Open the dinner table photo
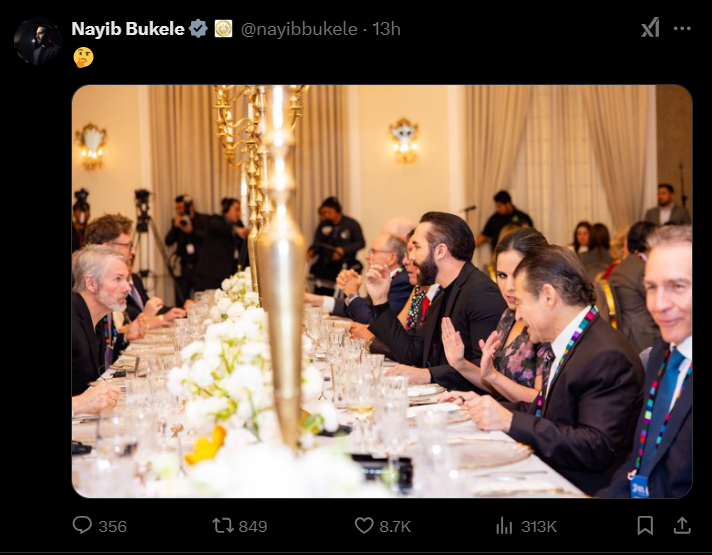This screenshot has width=712, height=555. click(381, 291)
